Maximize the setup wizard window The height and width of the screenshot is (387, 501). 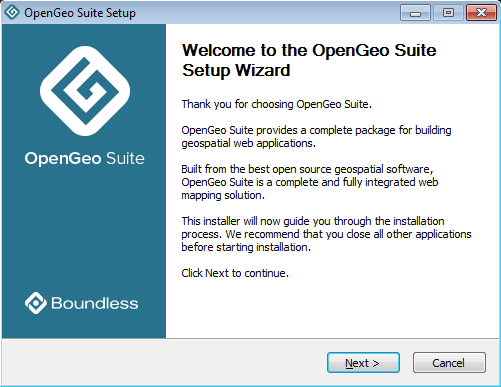448,13
